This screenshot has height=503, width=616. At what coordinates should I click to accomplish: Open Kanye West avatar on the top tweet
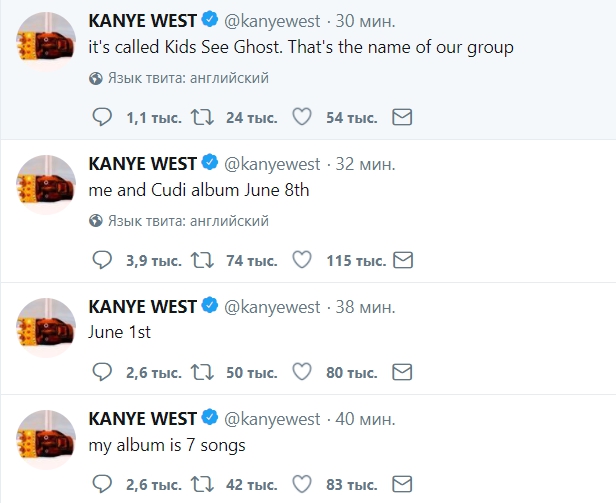(47, 42)
